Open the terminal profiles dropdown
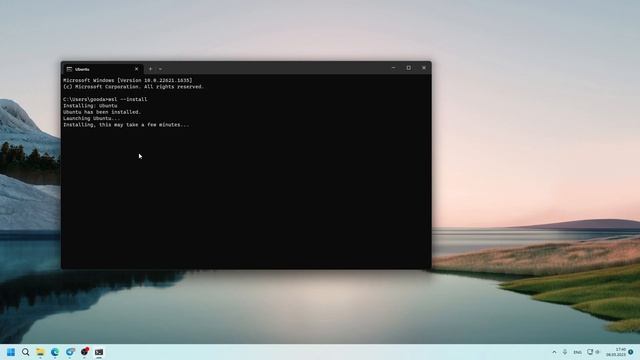Viewport: 640px width, 360px height. (160, 69)
